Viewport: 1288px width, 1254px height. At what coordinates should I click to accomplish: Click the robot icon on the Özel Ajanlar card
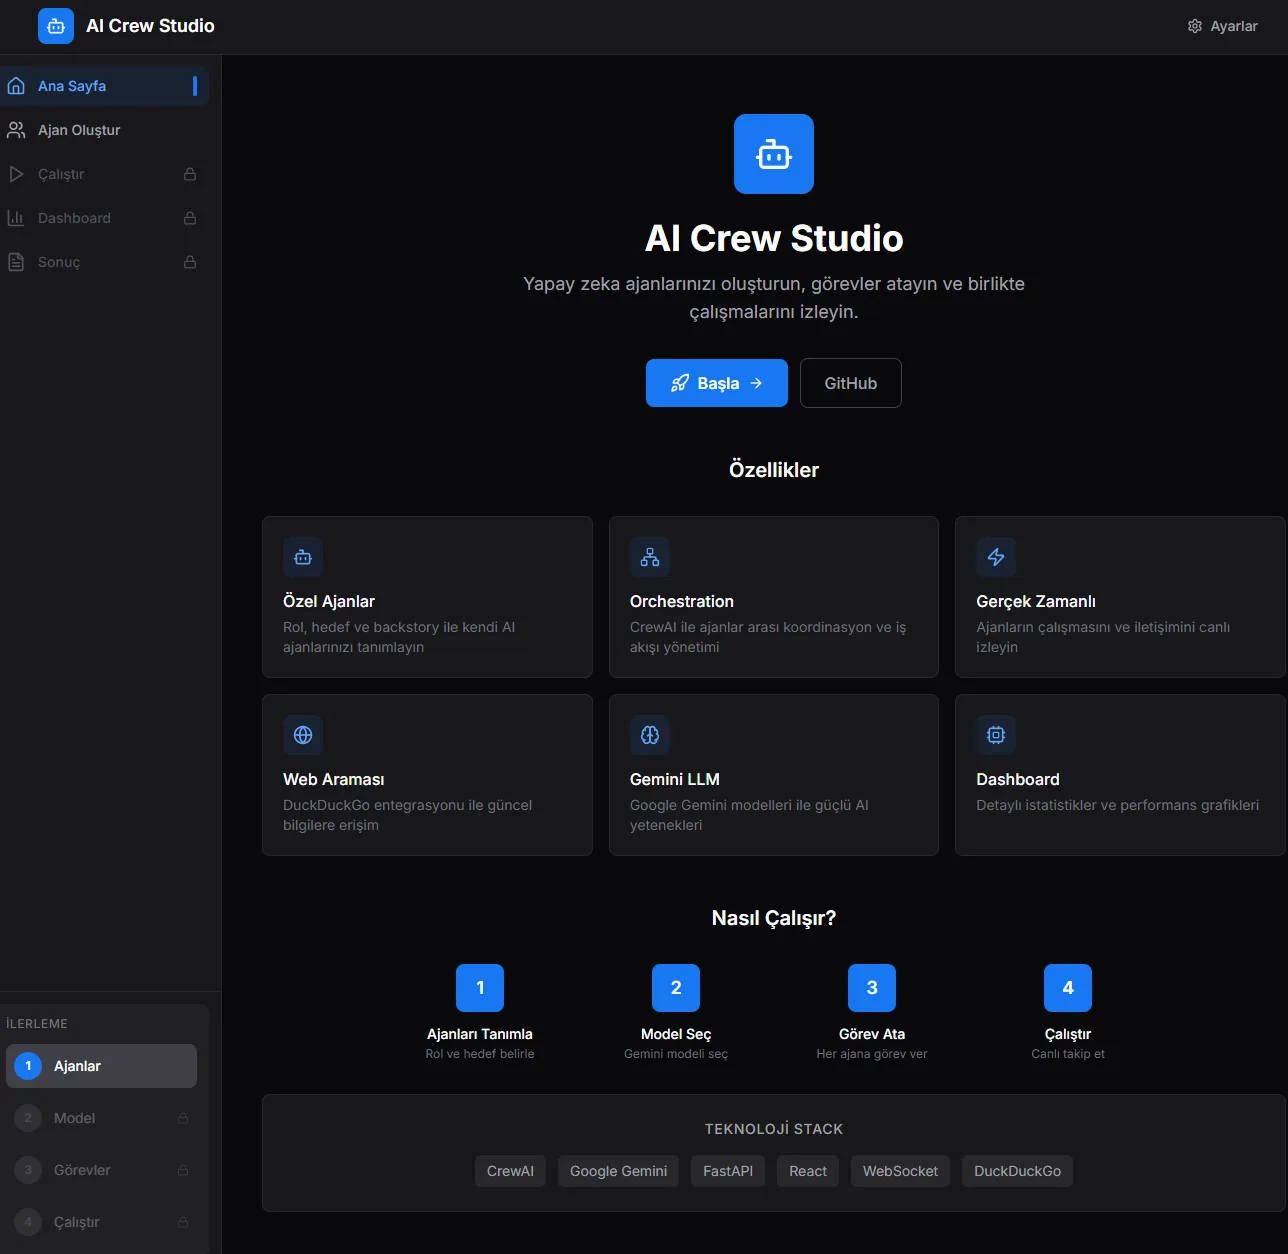[303, 557]
